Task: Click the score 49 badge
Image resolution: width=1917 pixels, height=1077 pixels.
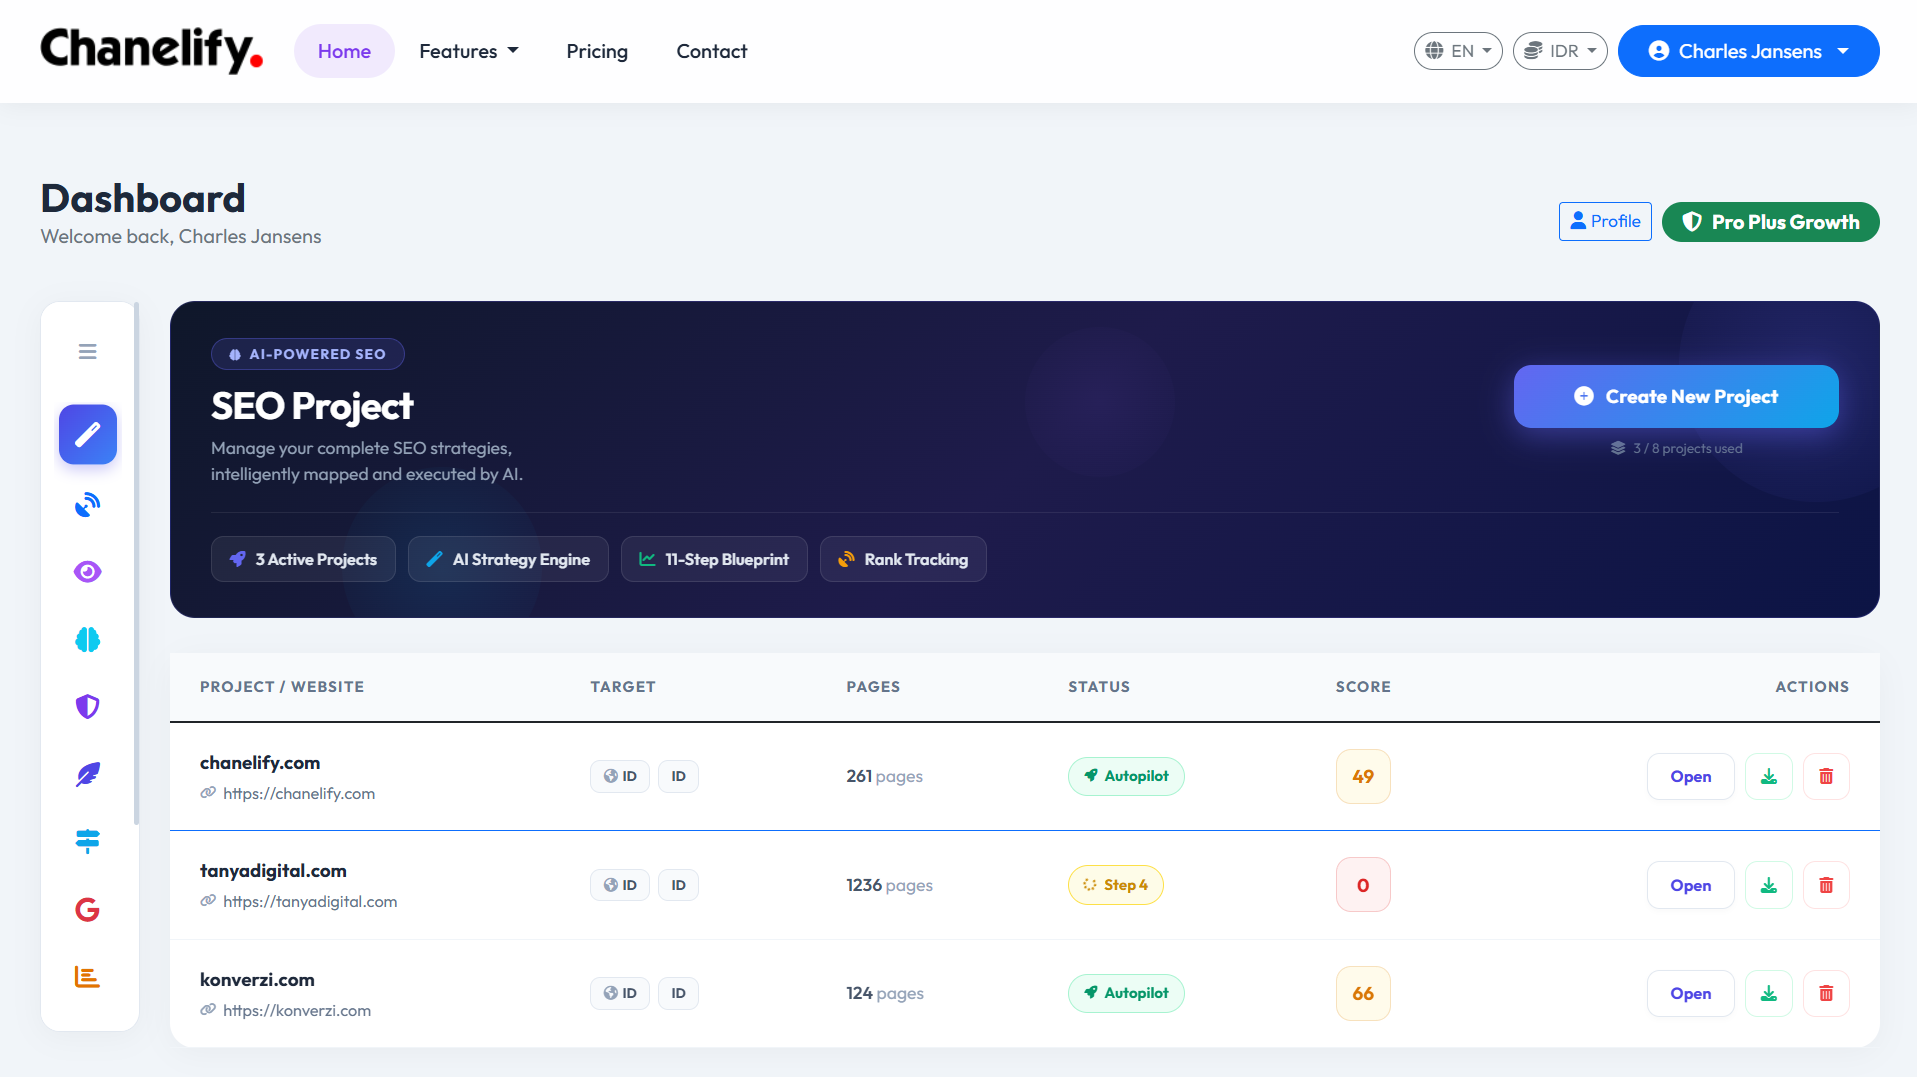Action: (1363, 777)
